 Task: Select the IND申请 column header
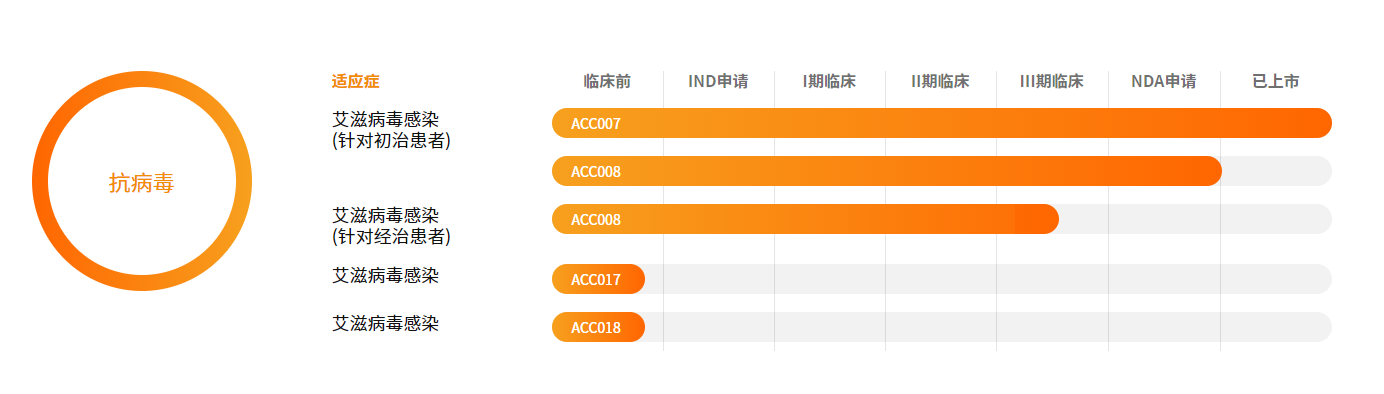718,81
